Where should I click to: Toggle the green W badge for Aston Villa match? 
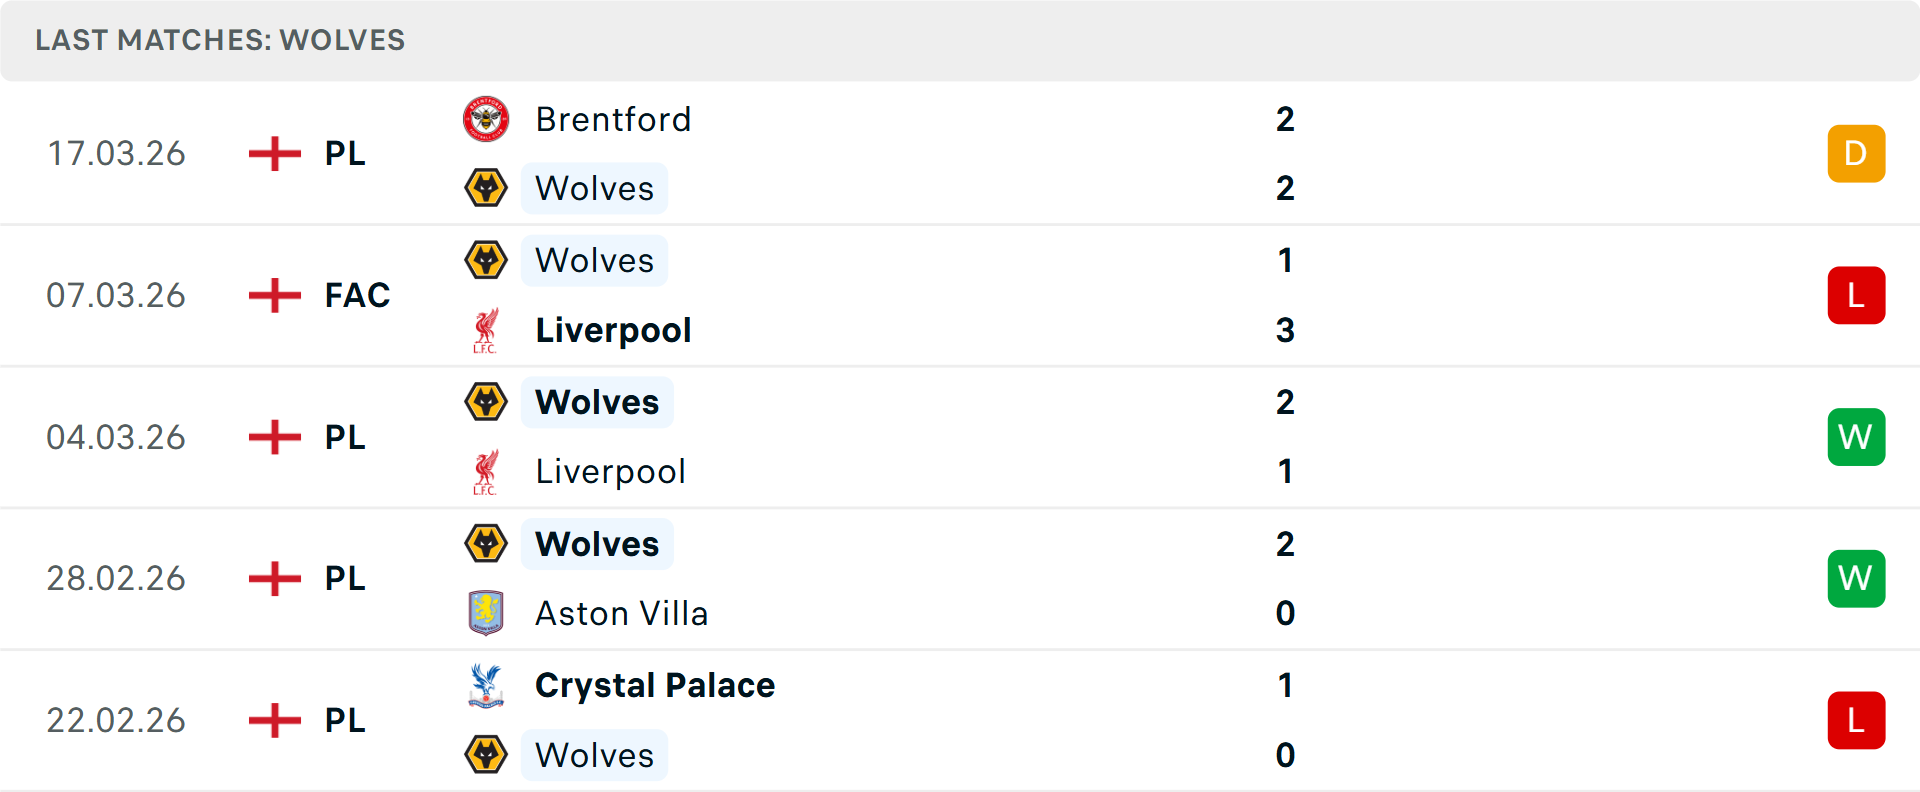click(x=1856, y=578)
